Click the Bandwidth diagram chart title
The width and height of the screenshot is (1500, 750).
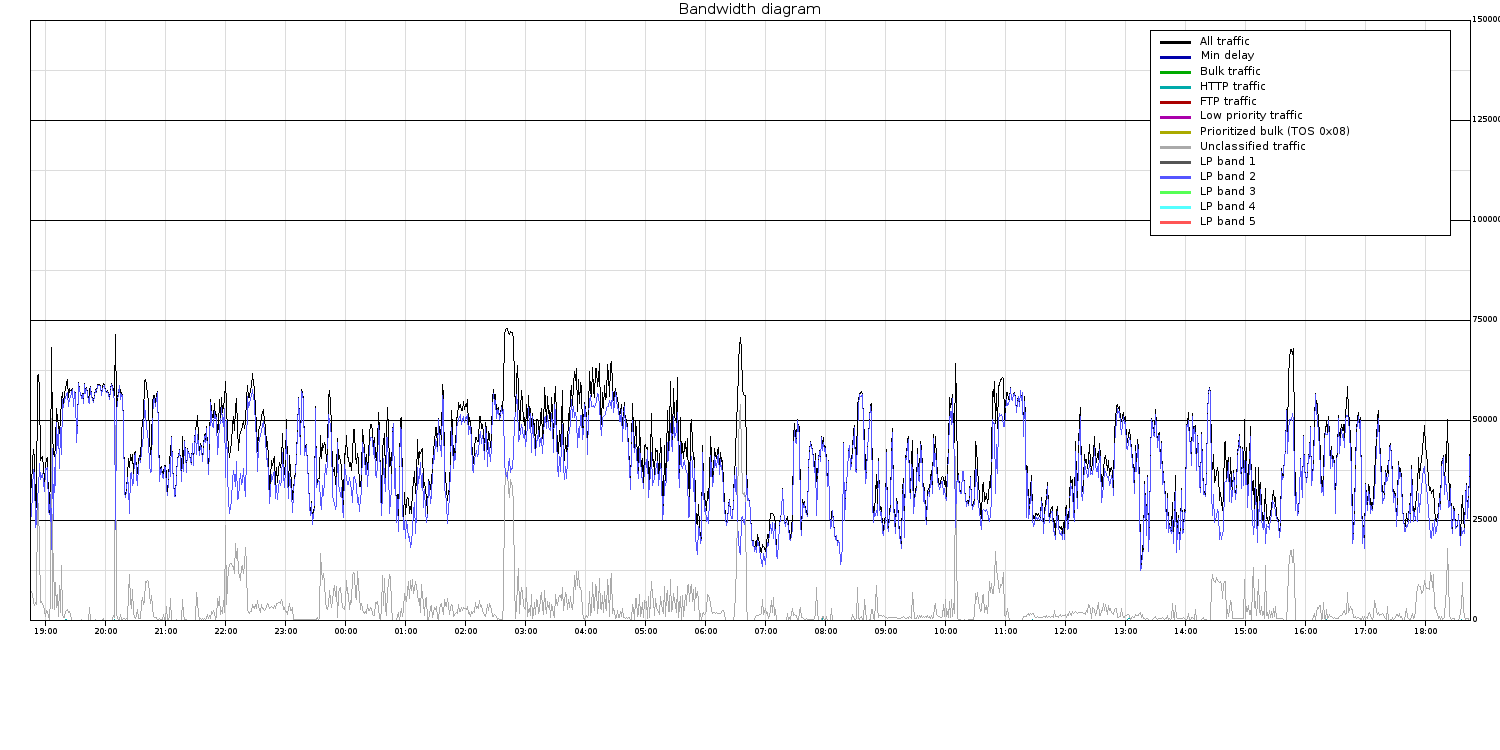point(749,9)
